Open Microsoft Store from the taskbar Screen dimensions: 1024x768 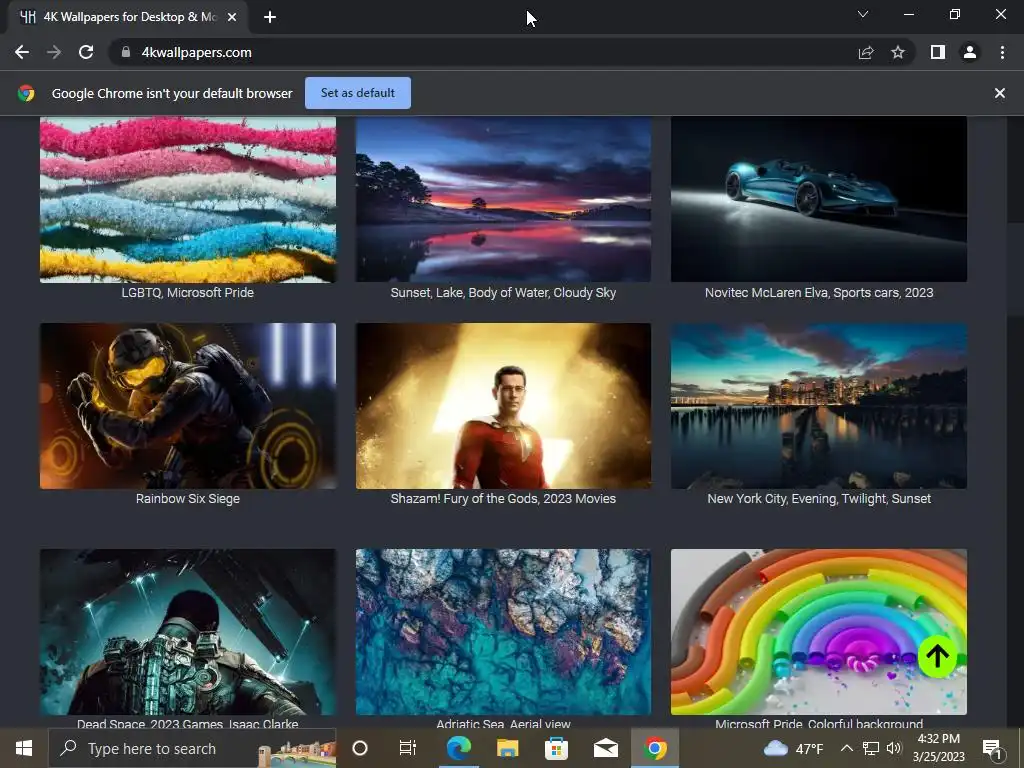[x=556, y=748]
